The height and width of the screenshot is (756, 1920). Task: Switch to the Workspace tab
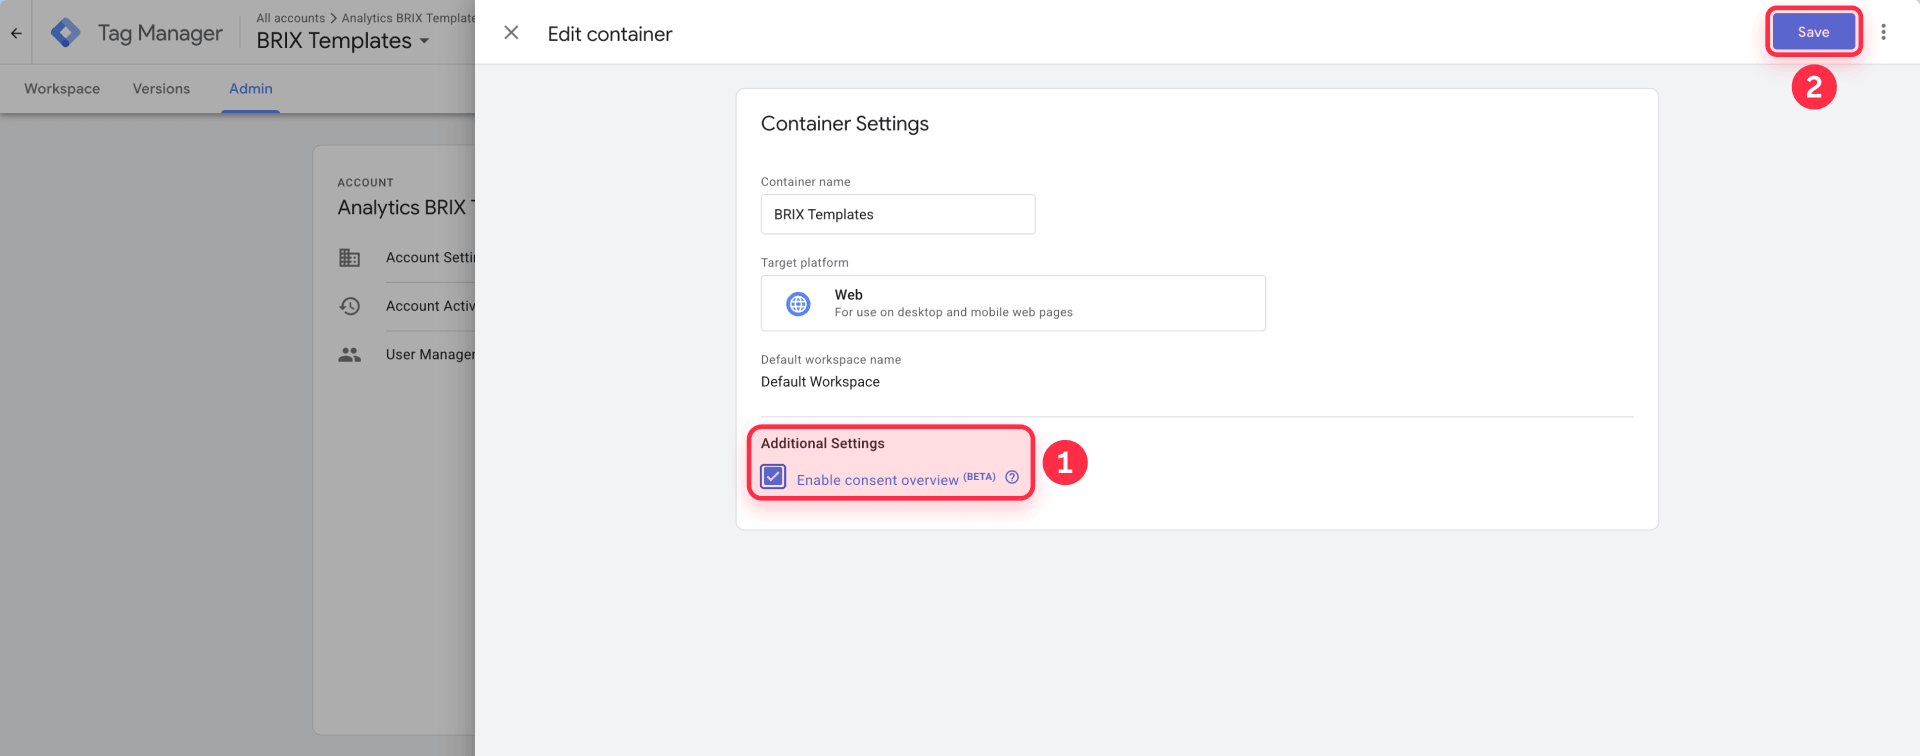(62, 89)
